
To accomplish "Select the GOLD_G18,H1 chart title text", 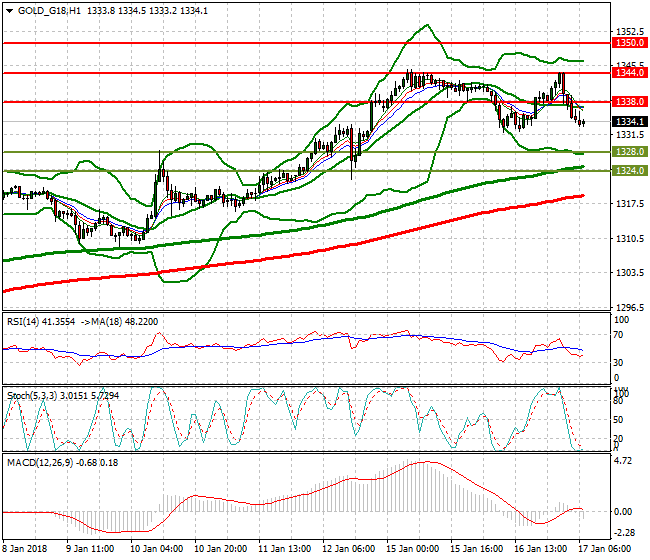I will (49, 11).
